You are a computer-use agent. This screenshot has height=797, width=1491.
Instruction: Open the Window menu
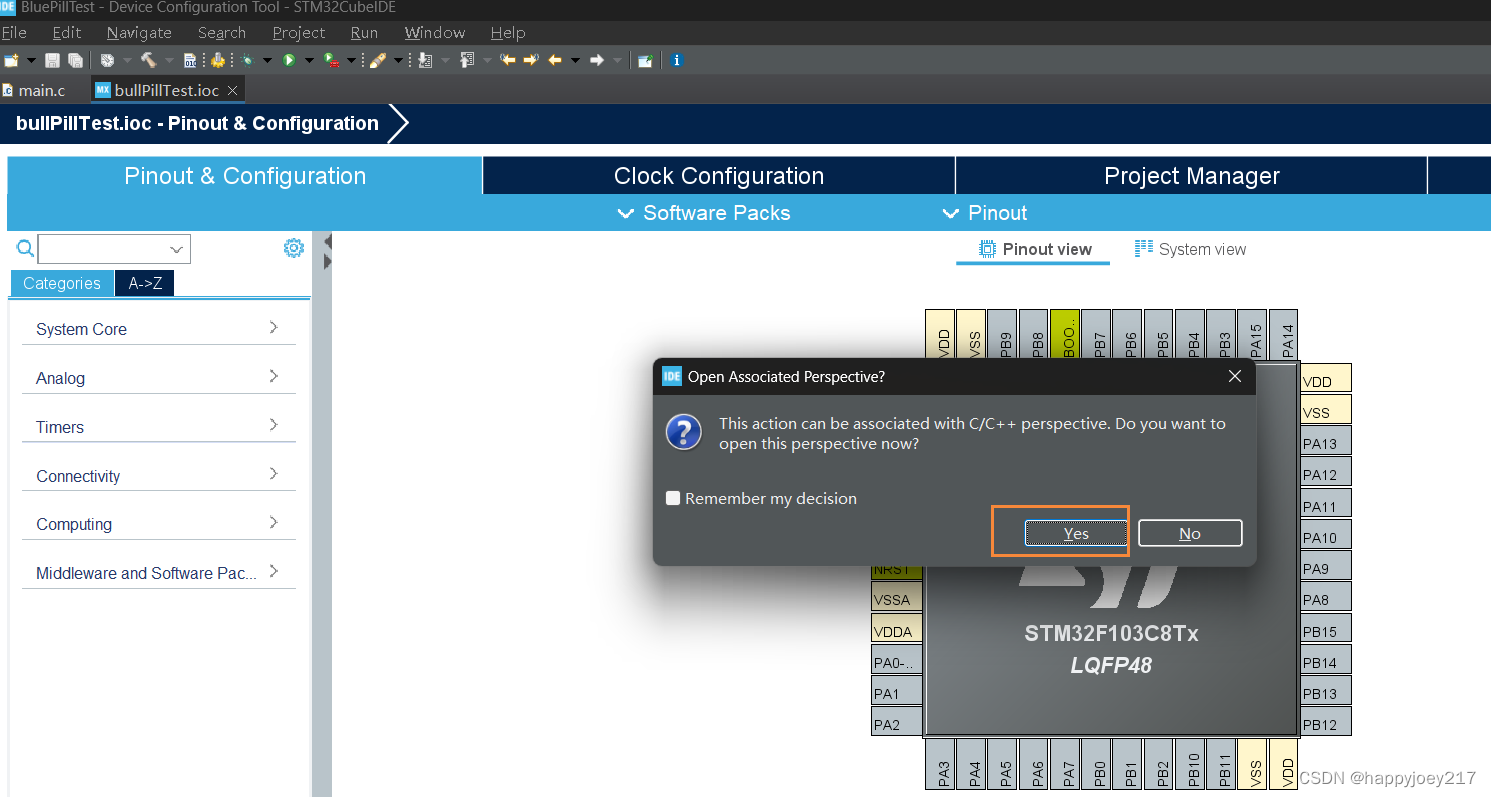[x=434, y=33]
